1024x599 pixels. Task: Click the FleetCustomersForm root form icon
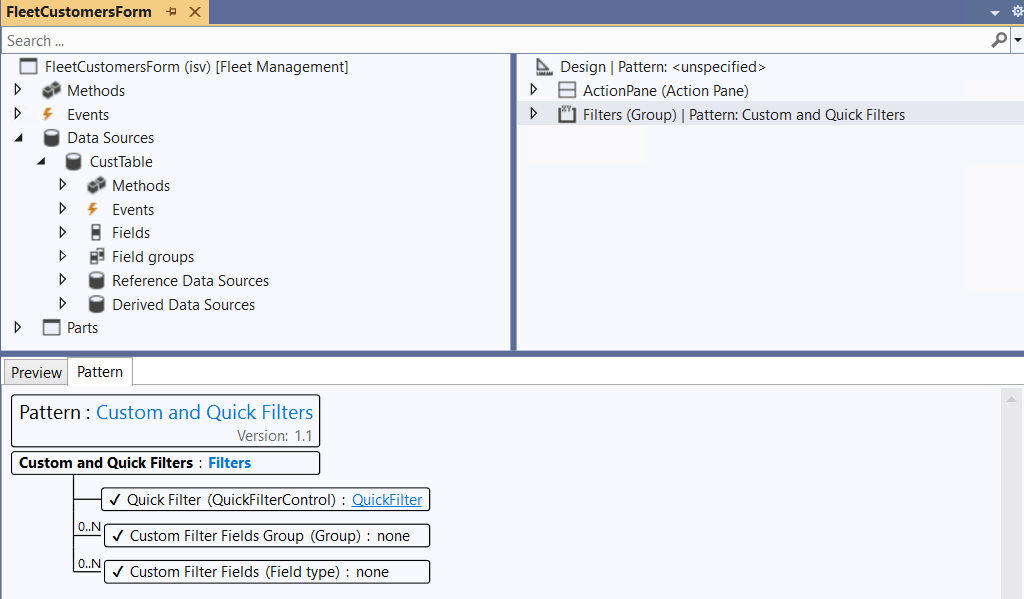click(29, 67)
